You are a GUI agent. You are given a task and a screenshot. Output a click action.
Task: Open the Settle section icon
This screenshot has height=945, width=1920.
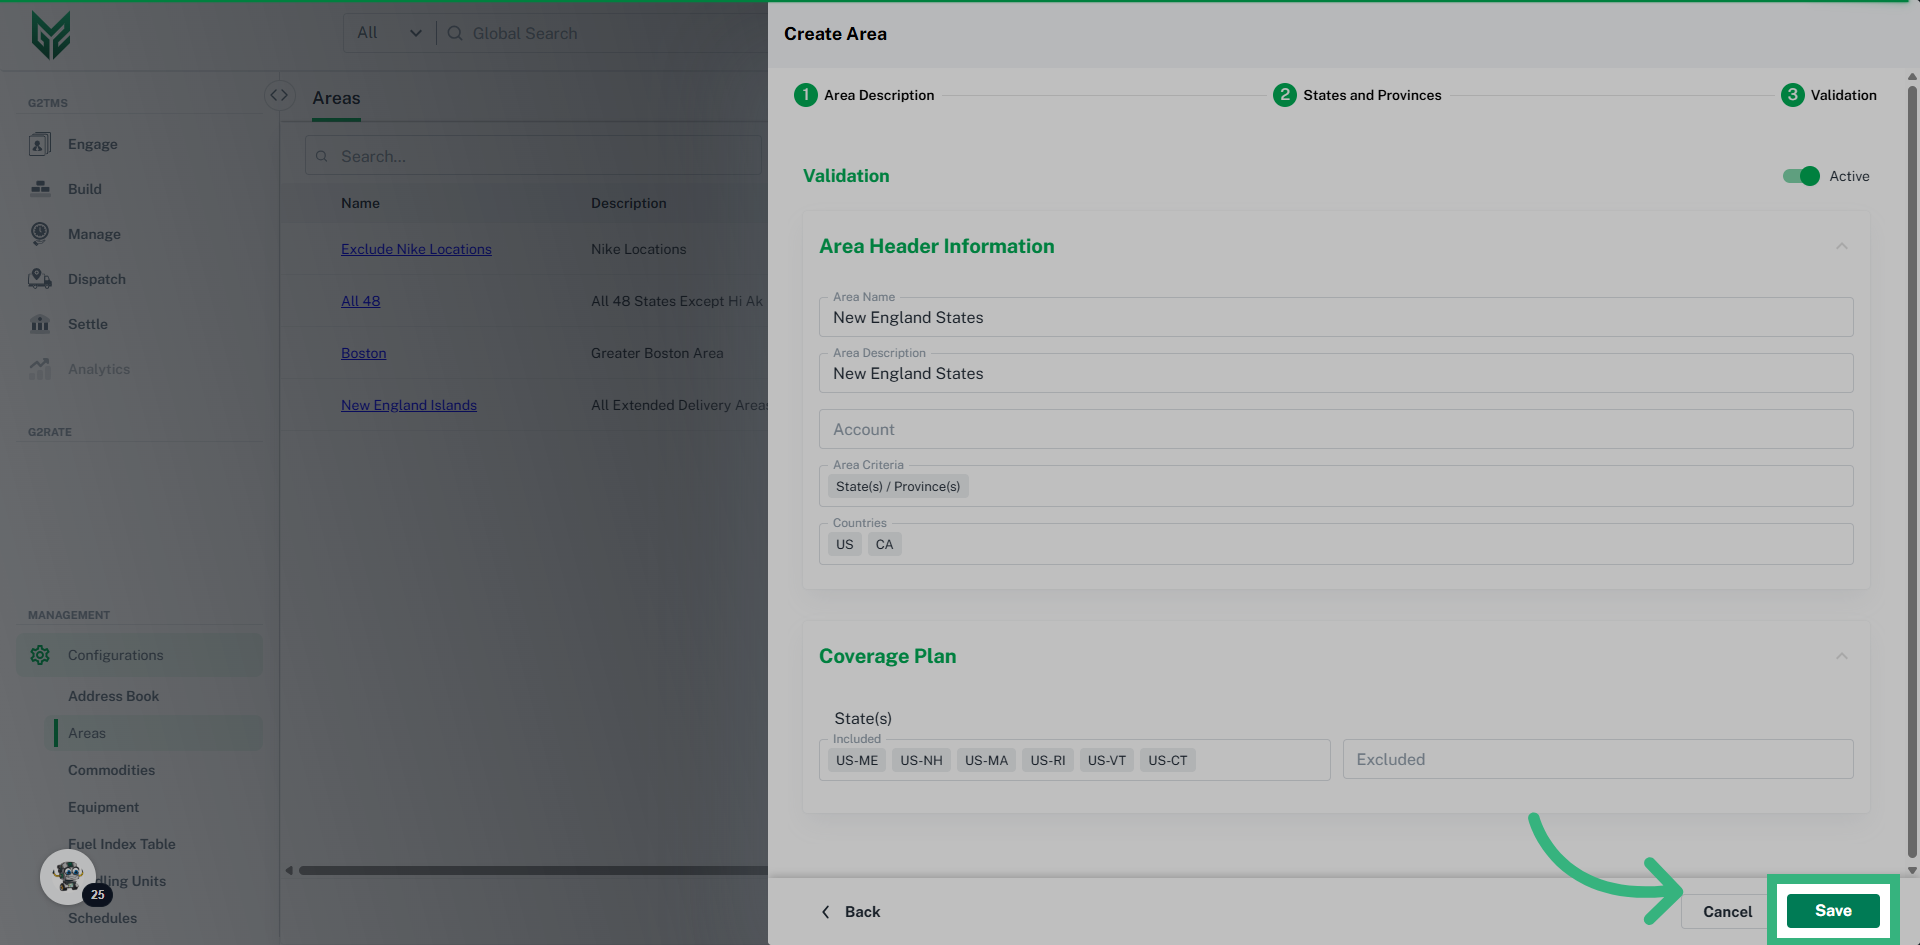40,324
